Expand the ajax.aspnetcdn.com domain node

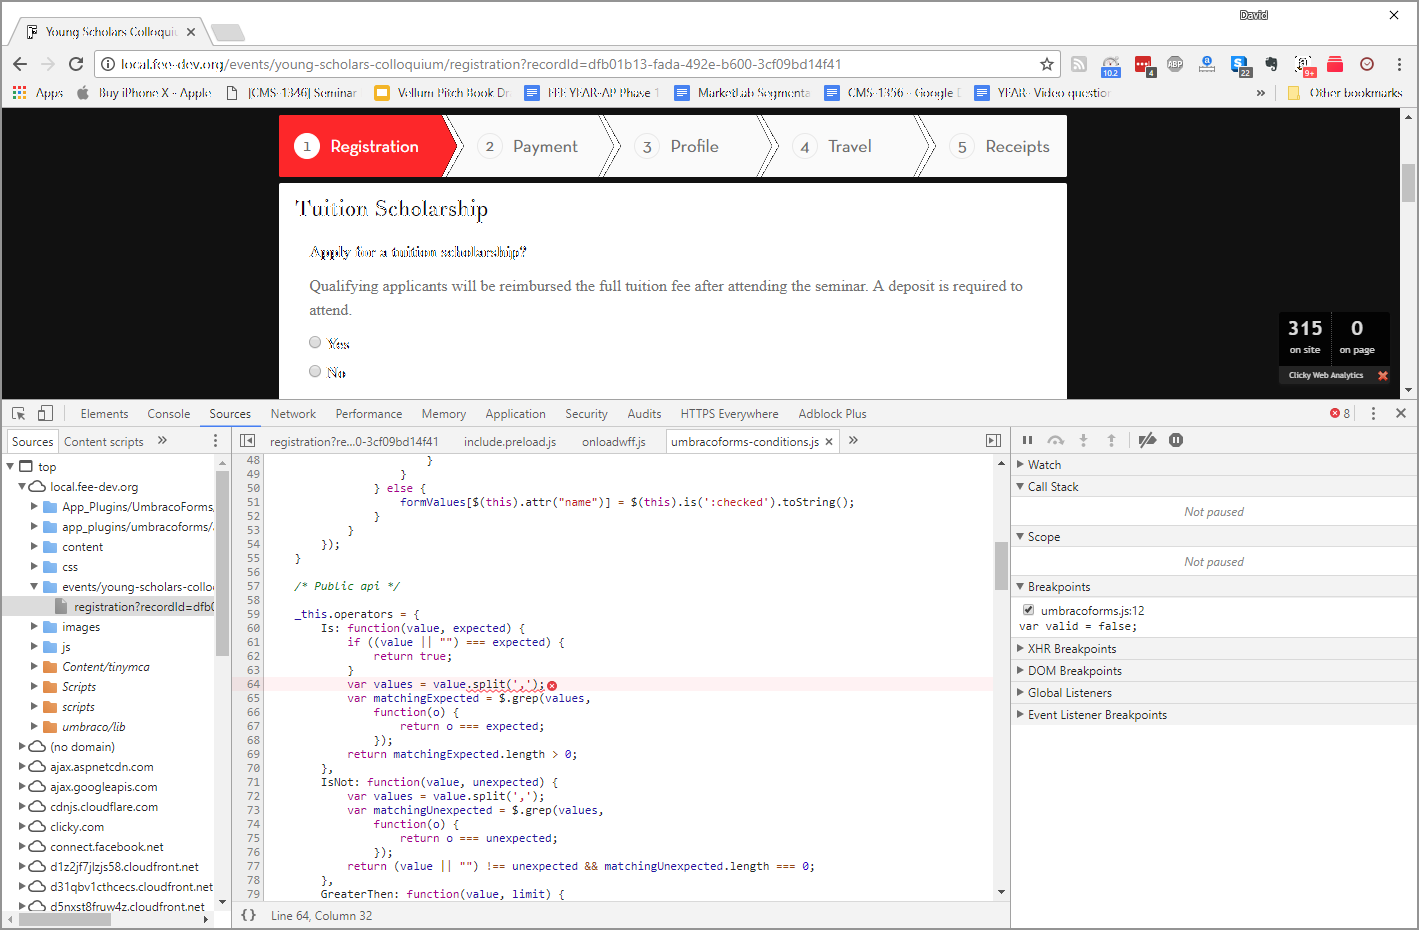(22, 766)
